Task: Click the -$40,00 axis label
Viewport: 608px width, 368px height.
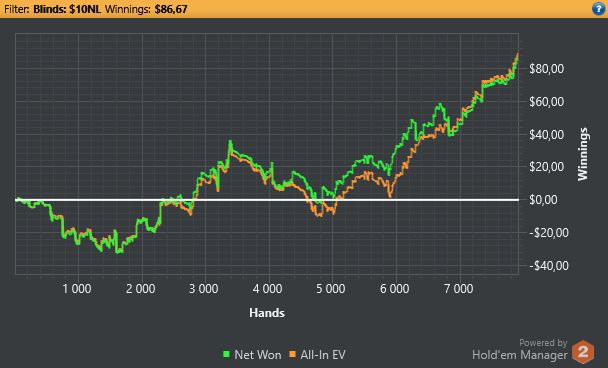Action: (x=549, y=266)
